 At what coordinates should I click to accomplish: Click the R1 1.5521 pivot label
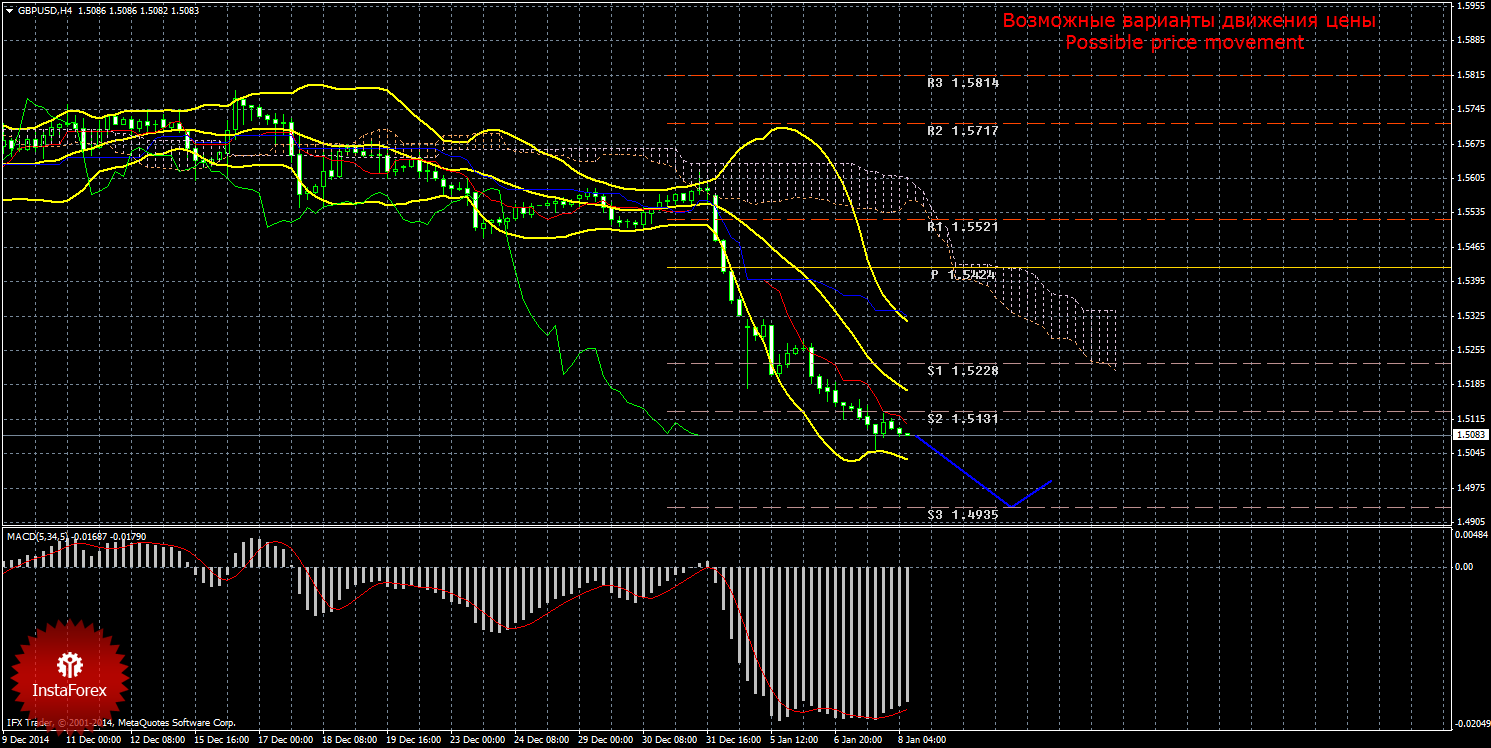[x=962, y=227]
